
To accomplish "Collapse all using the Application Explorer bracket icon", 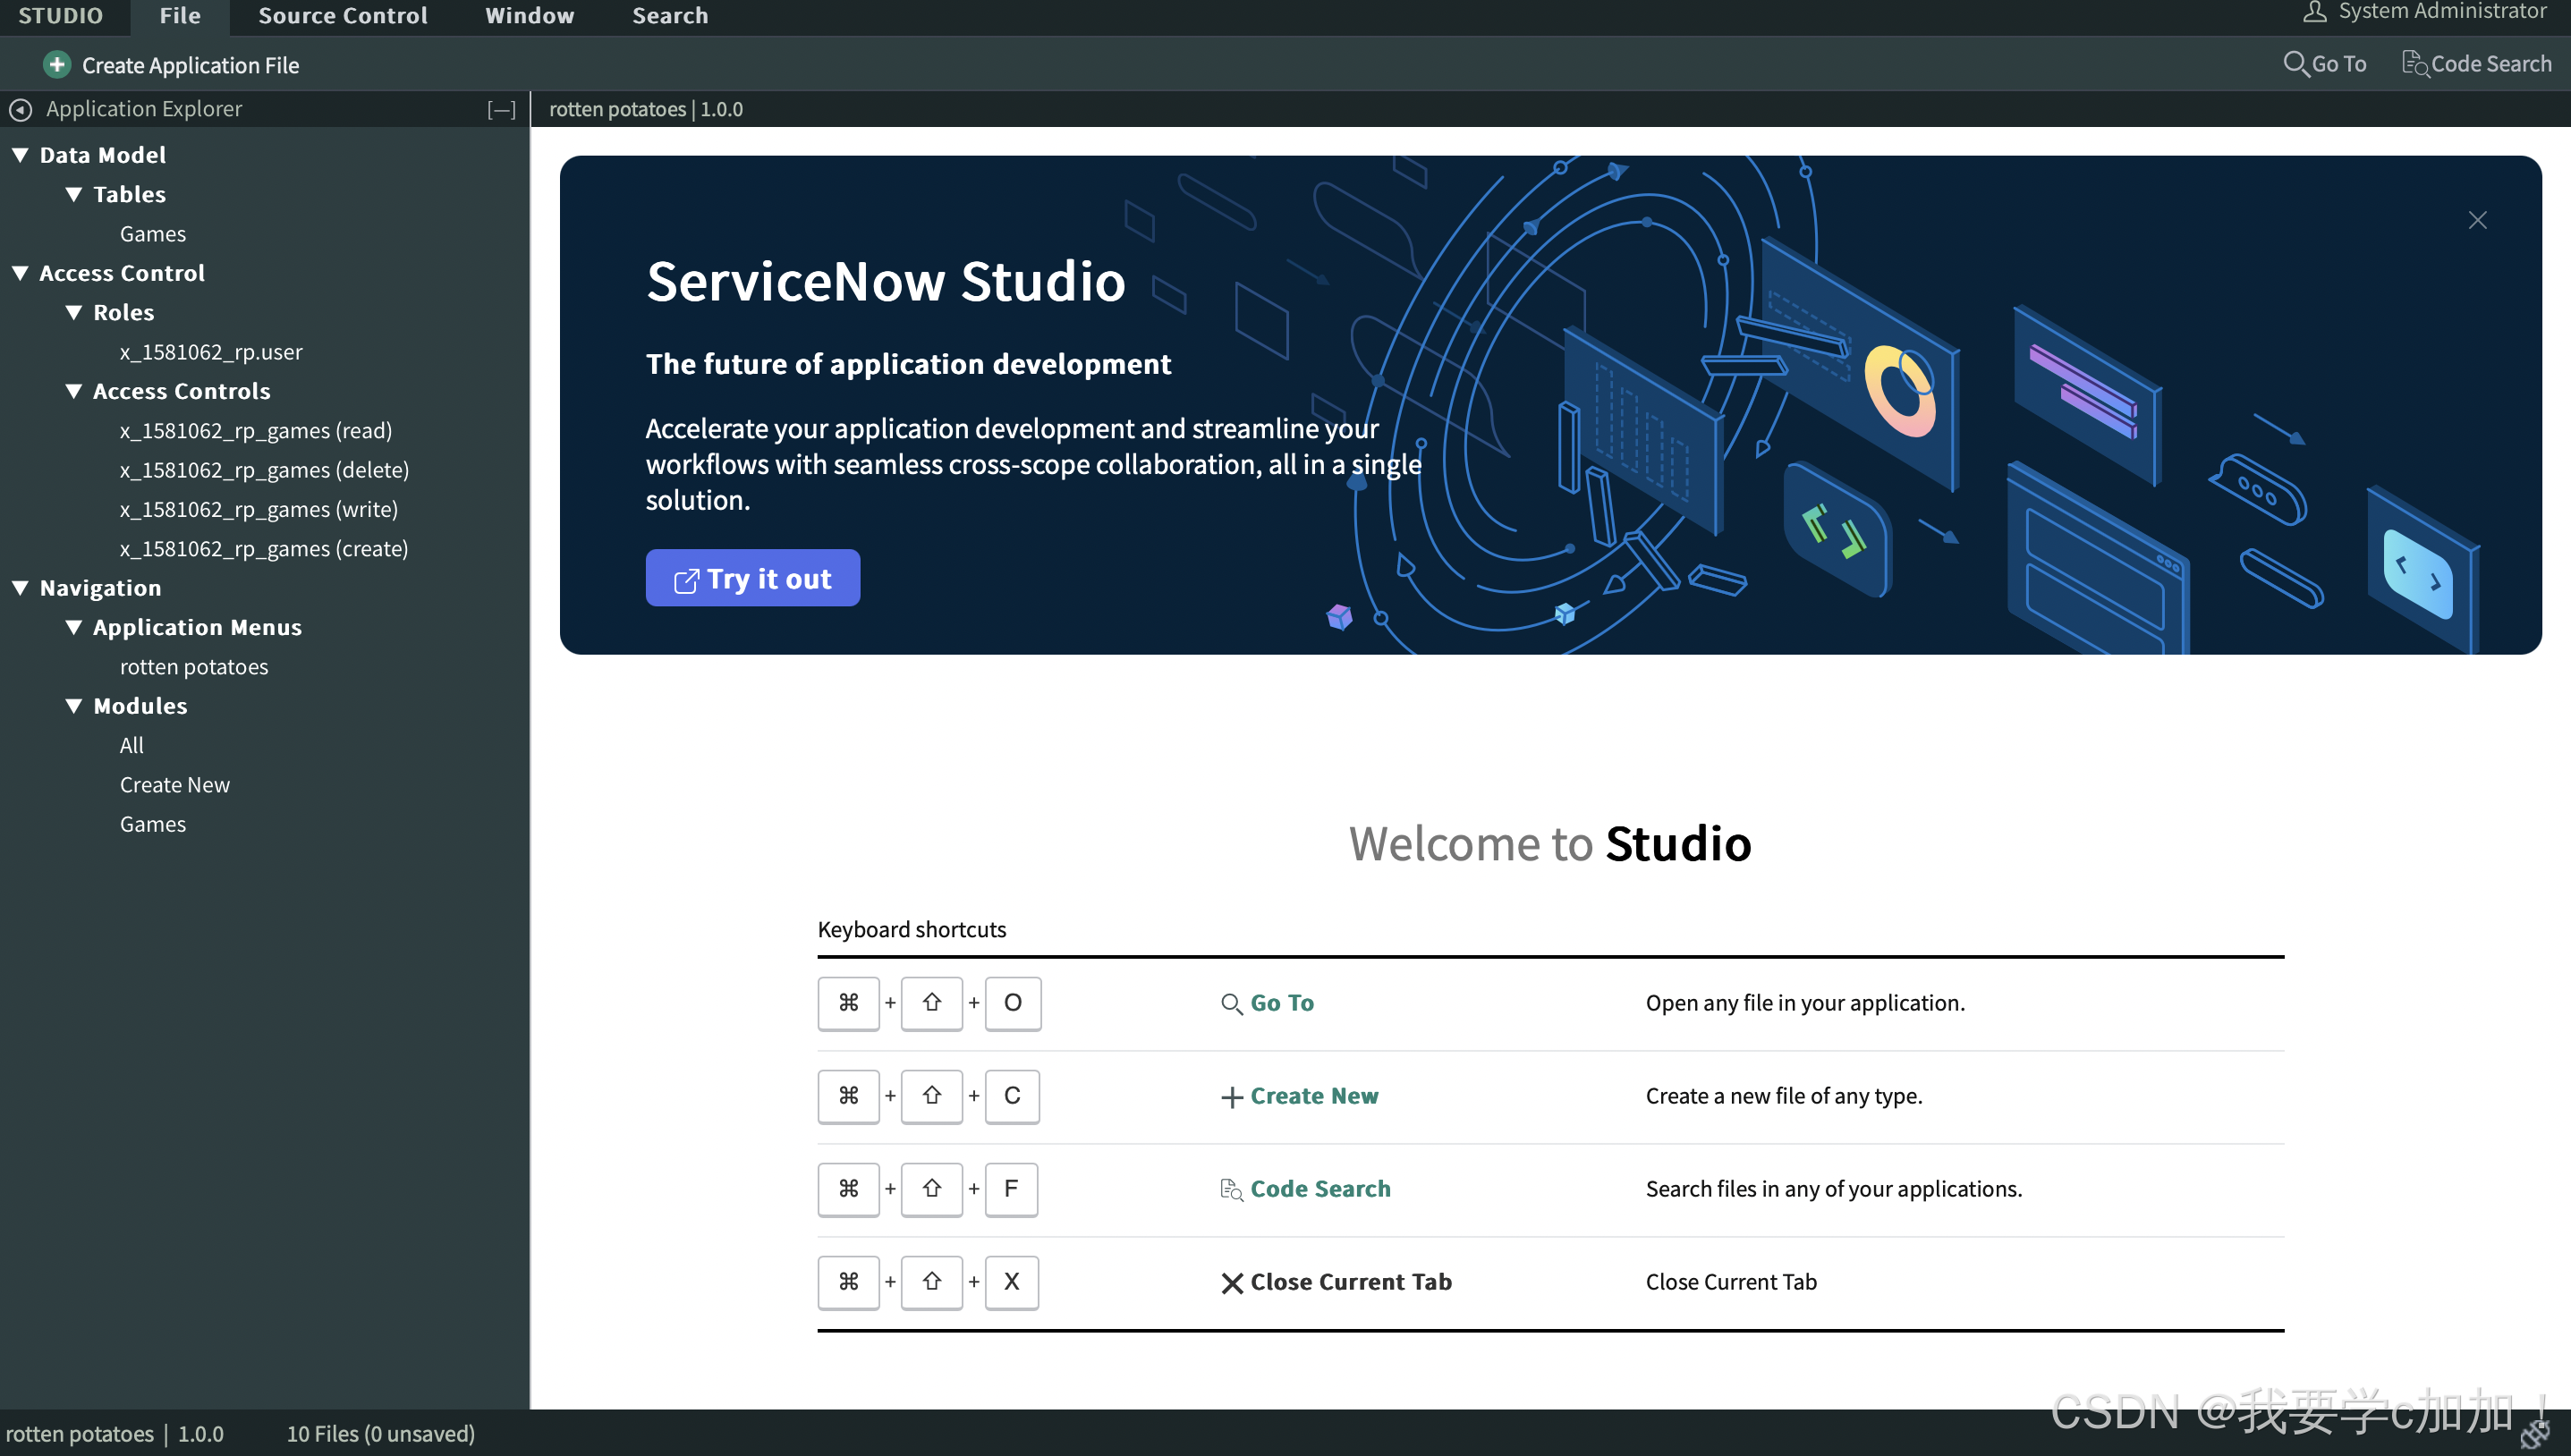I will [x=501, y=110].
